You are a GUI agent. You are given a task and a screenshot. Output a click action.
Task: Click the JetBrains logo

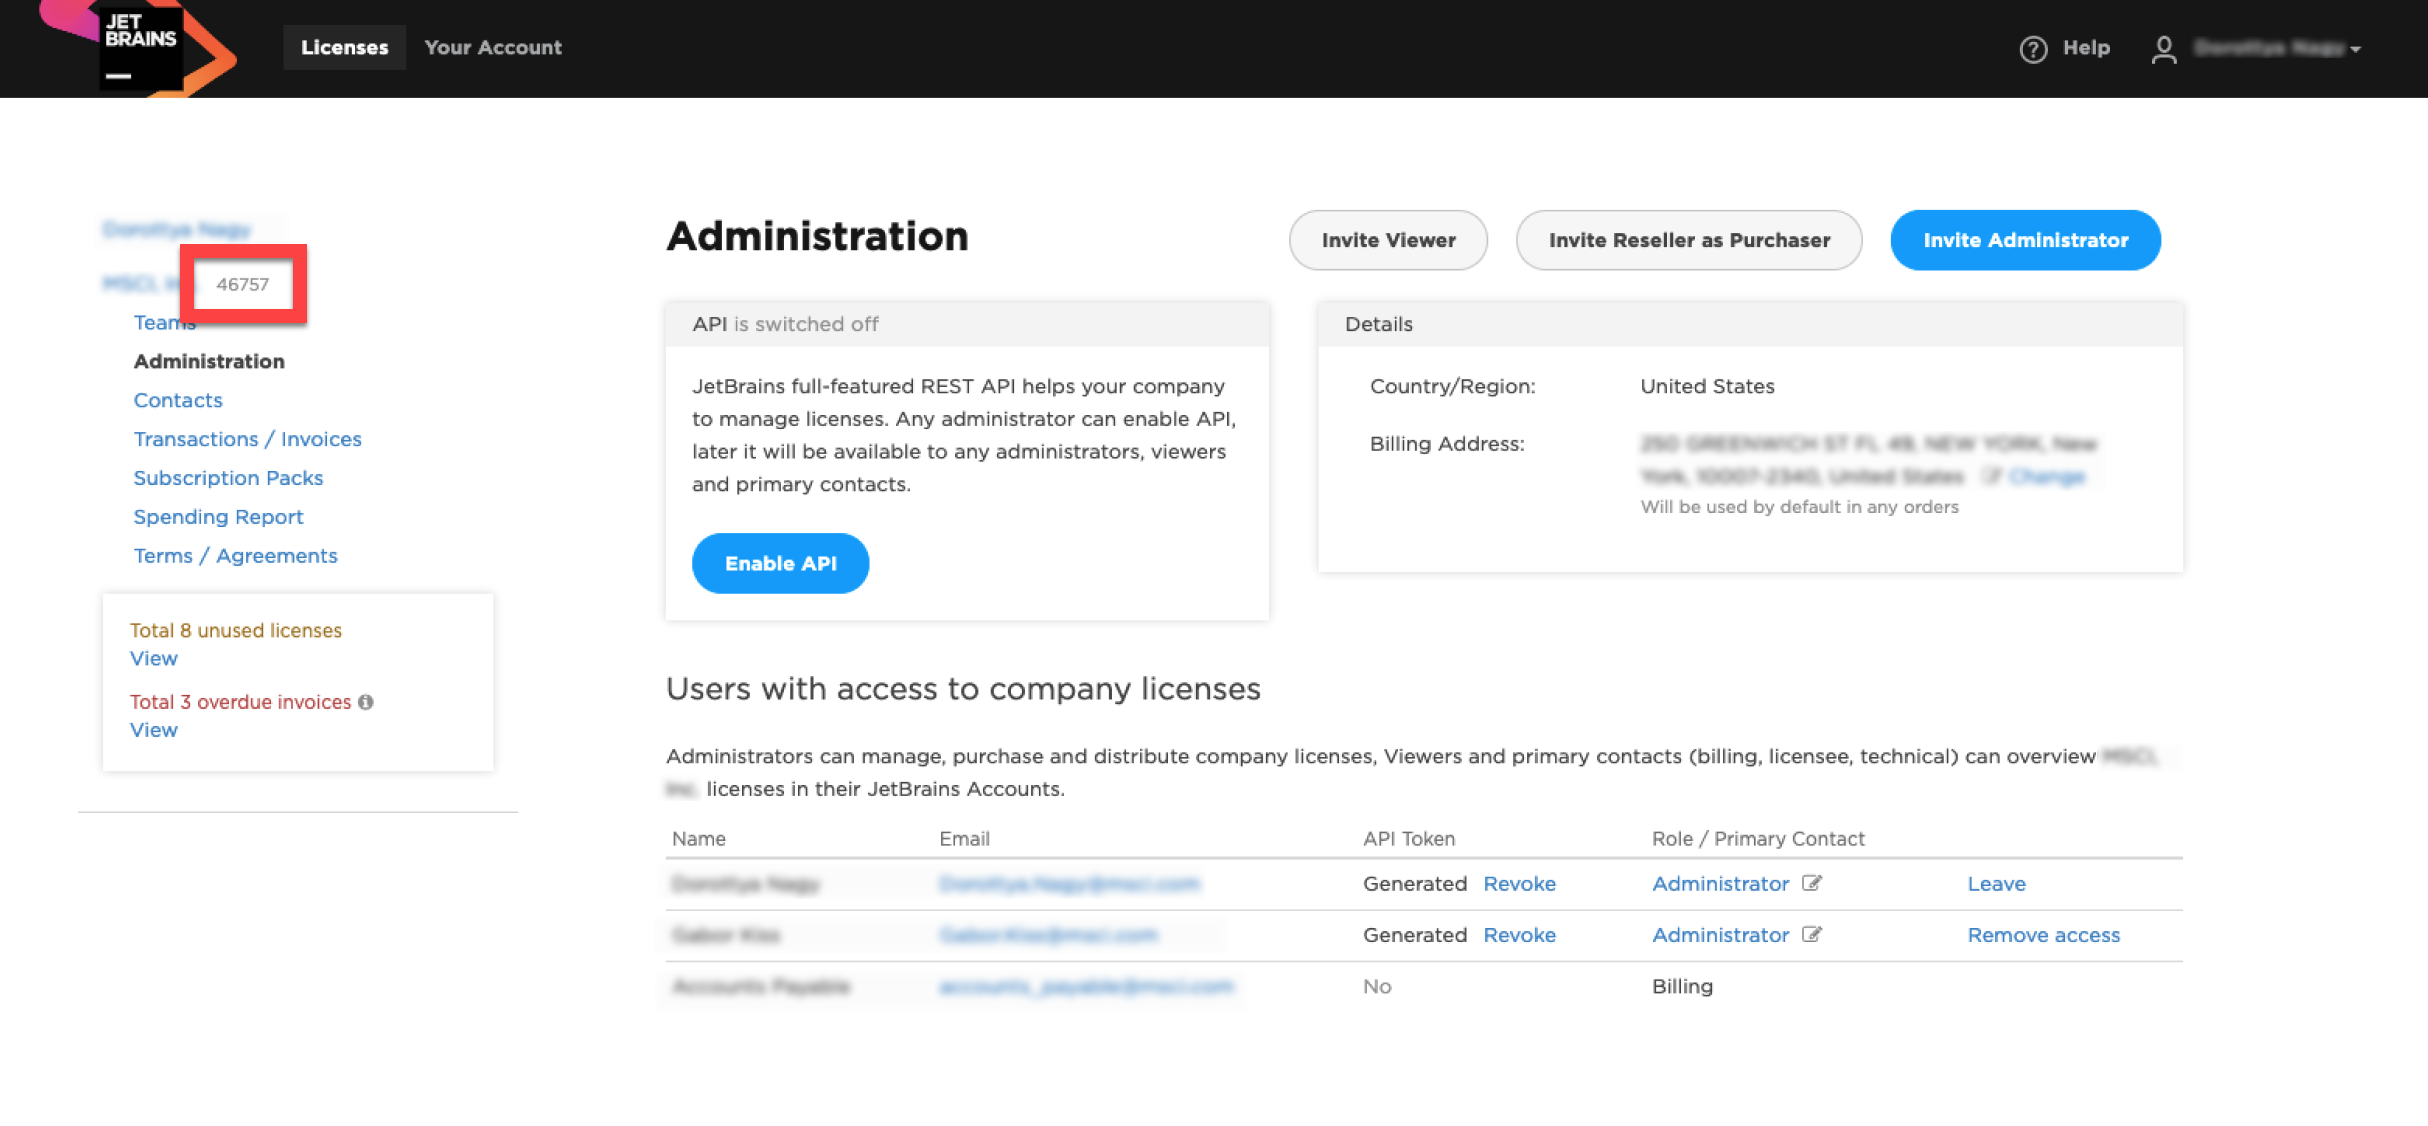(x=140, y=47)
